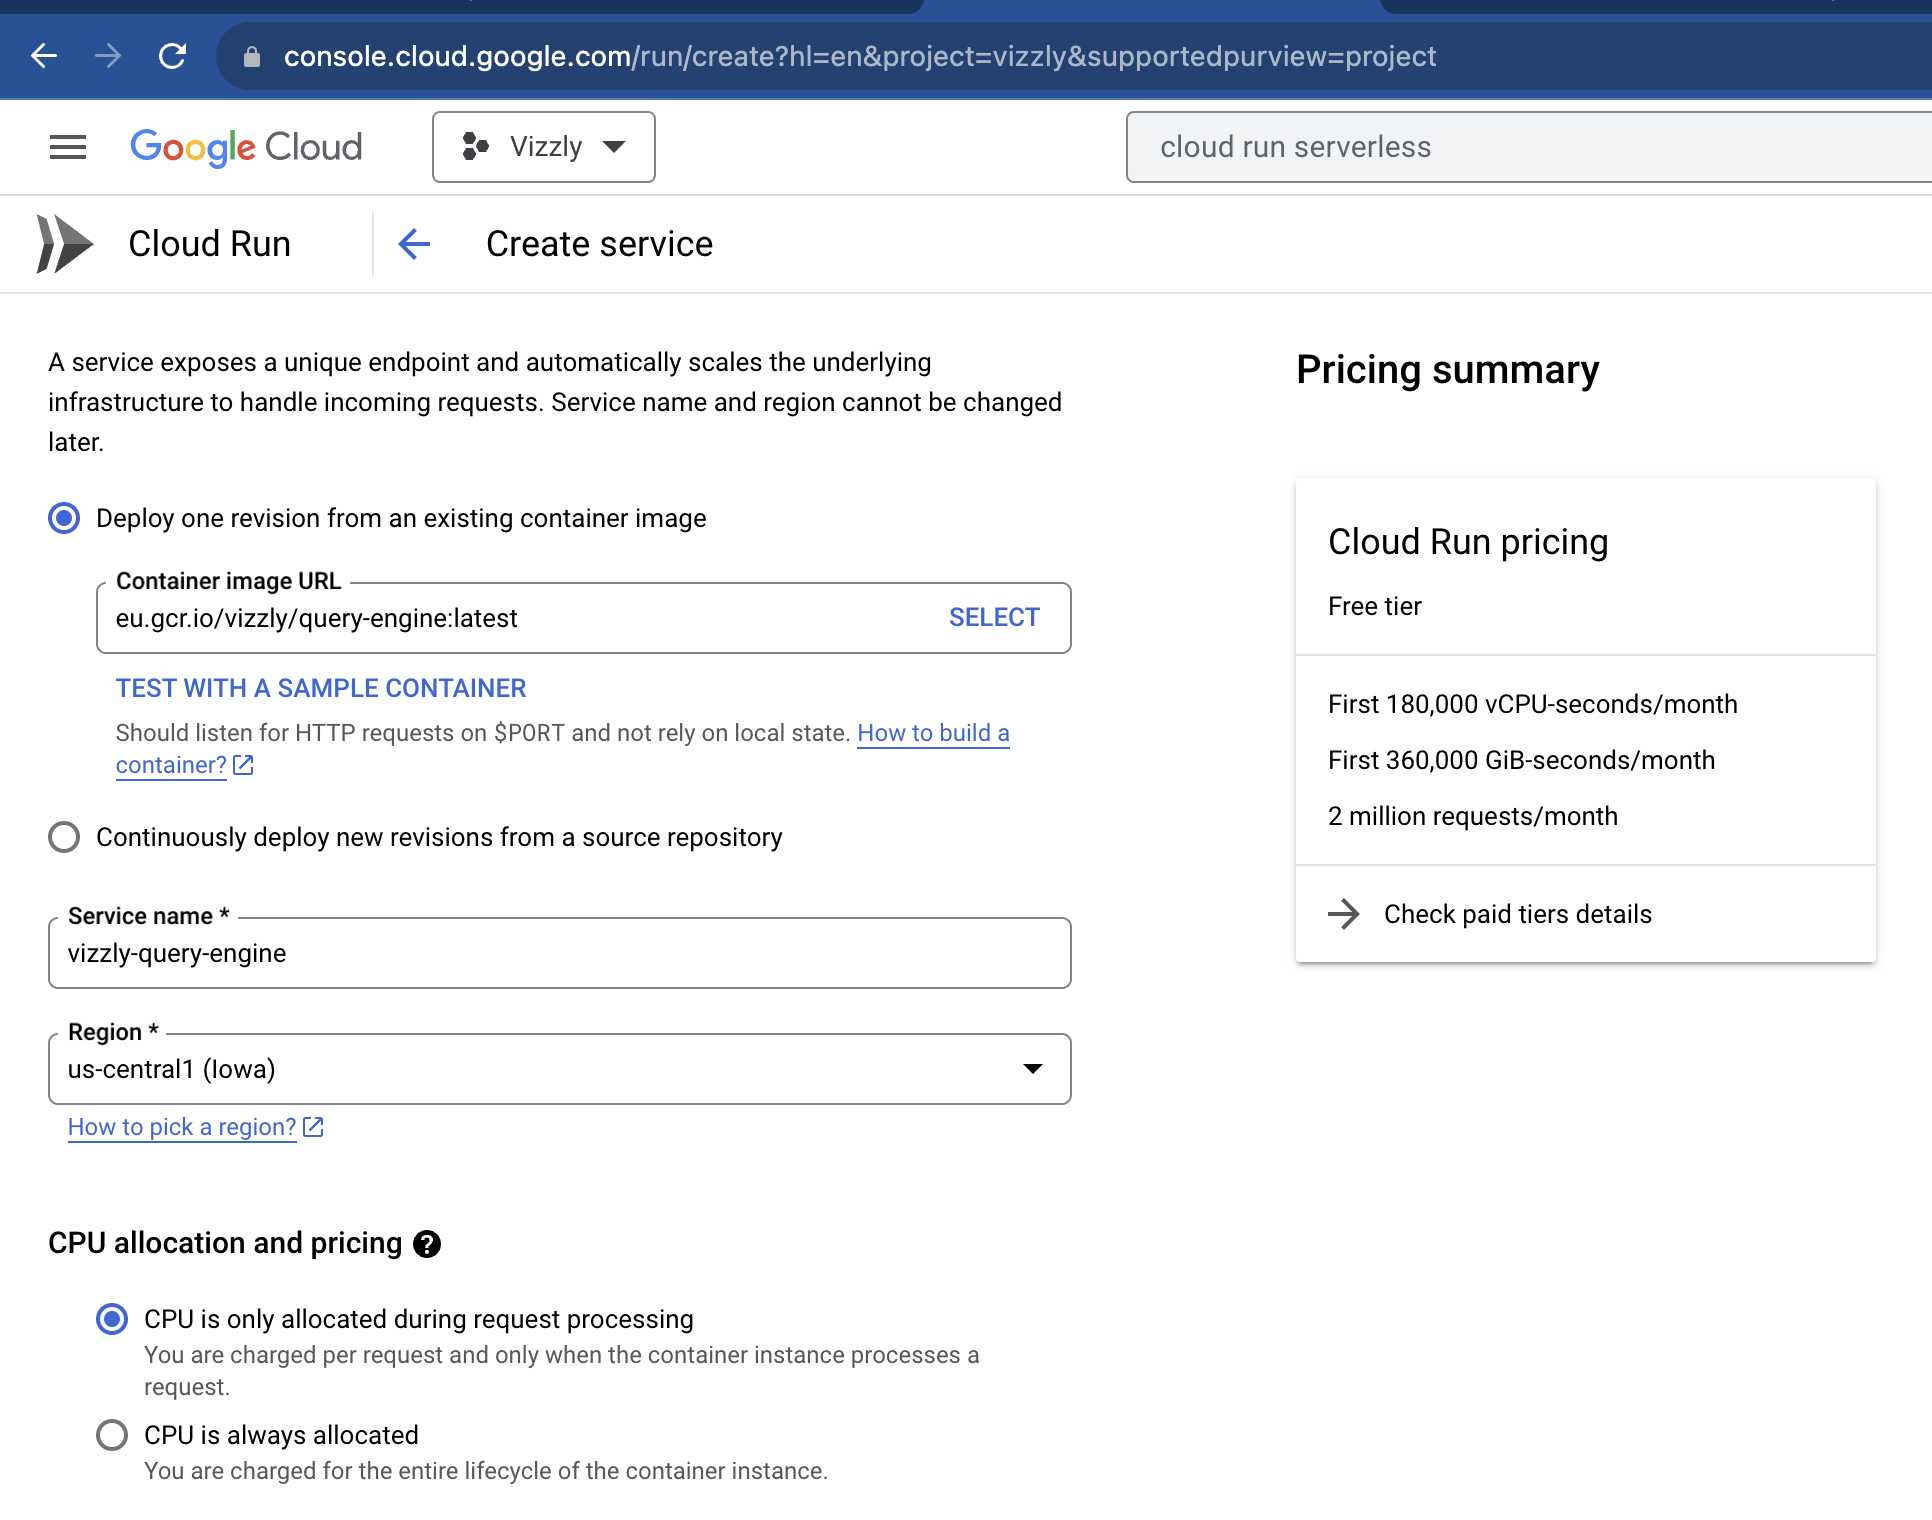Click TEST WITH A SAMPLE CONTAINER
The height and width of the screenshot is (1520, 1932).
pos(321,688)
